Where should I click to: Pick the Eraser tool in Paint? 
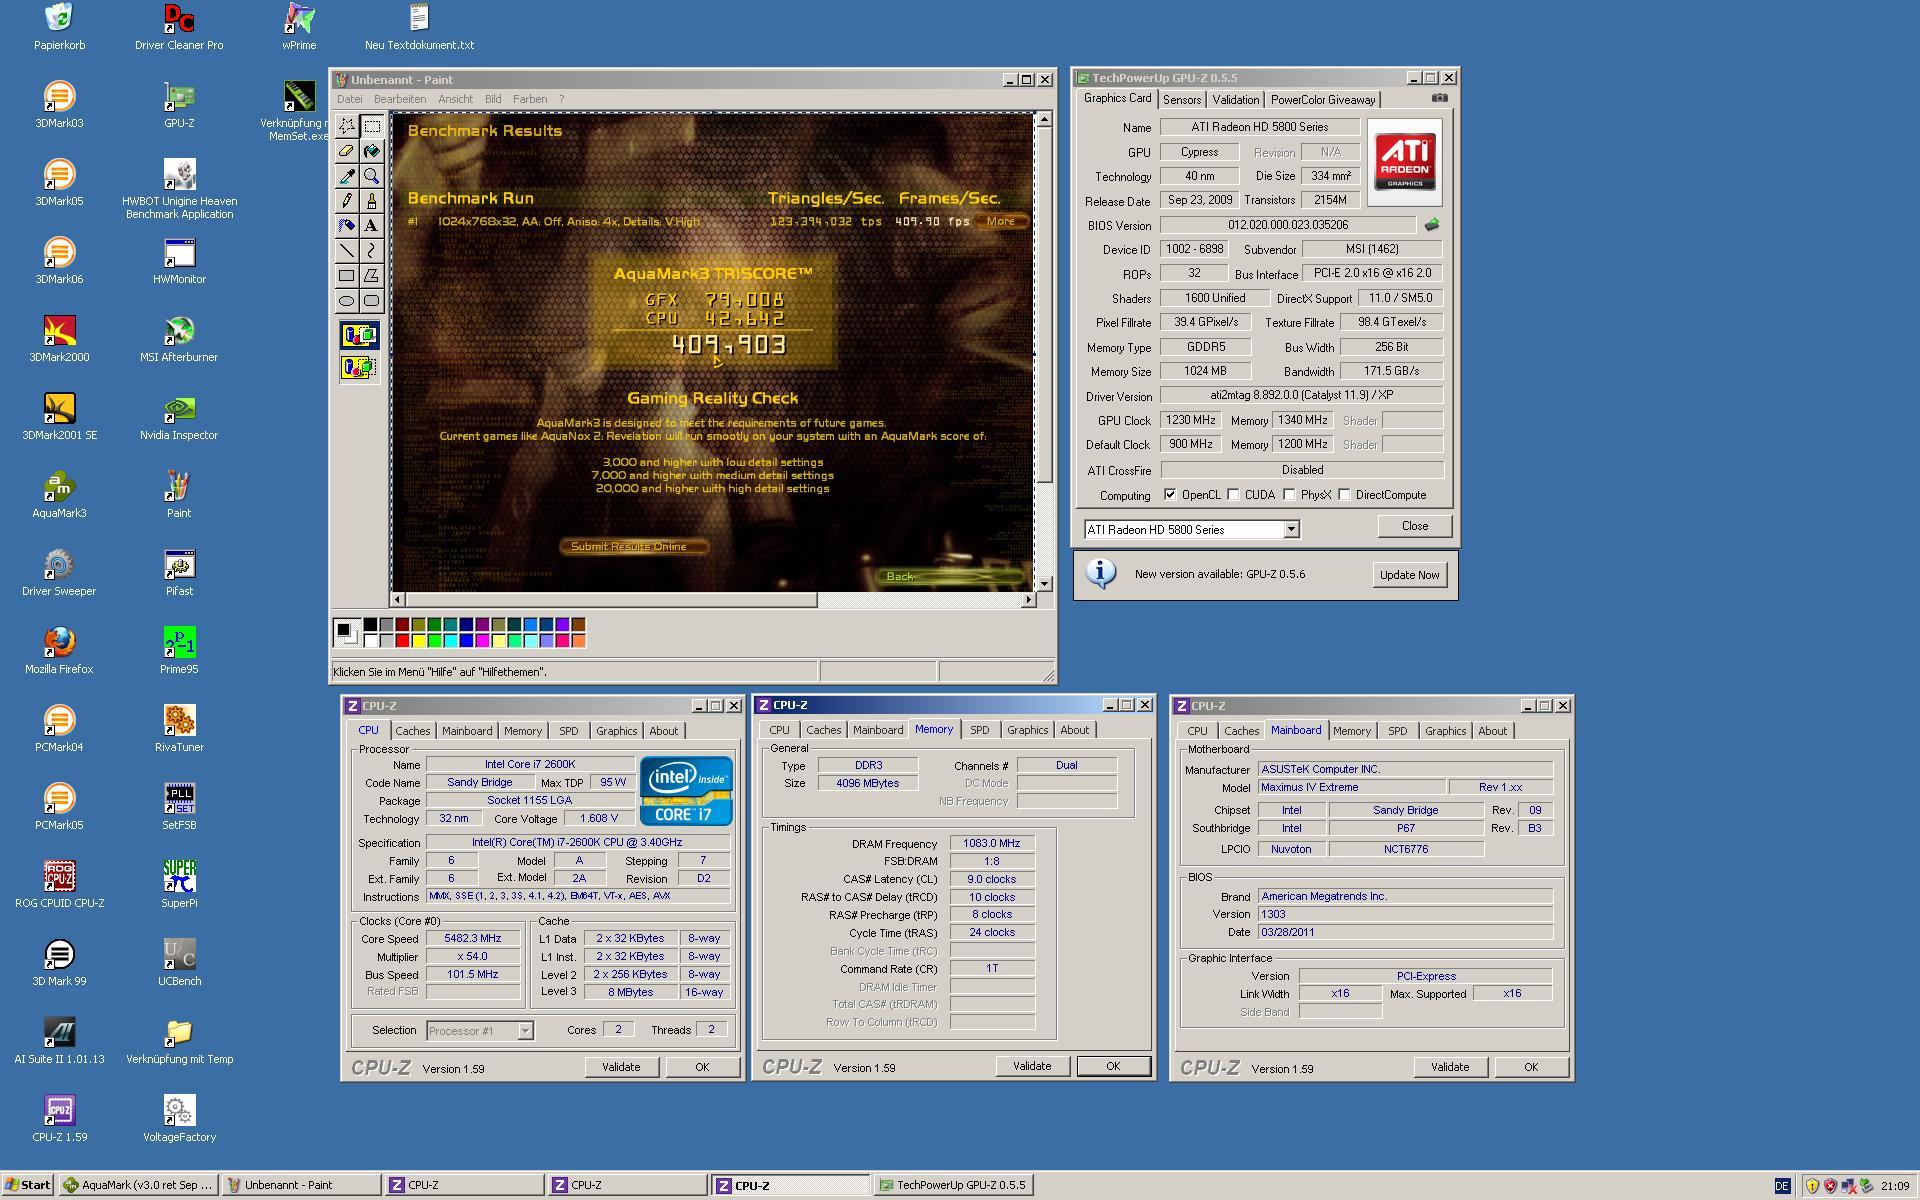tap(347, 151)
